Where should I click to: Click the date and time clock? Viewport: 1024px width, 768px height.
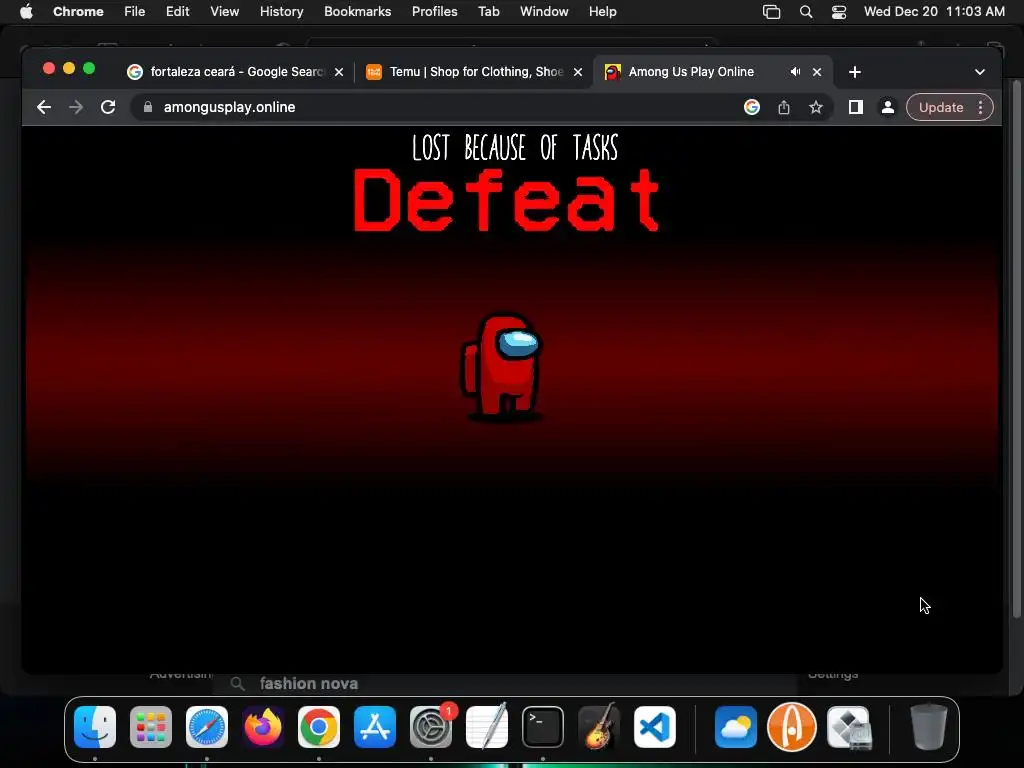934,12
